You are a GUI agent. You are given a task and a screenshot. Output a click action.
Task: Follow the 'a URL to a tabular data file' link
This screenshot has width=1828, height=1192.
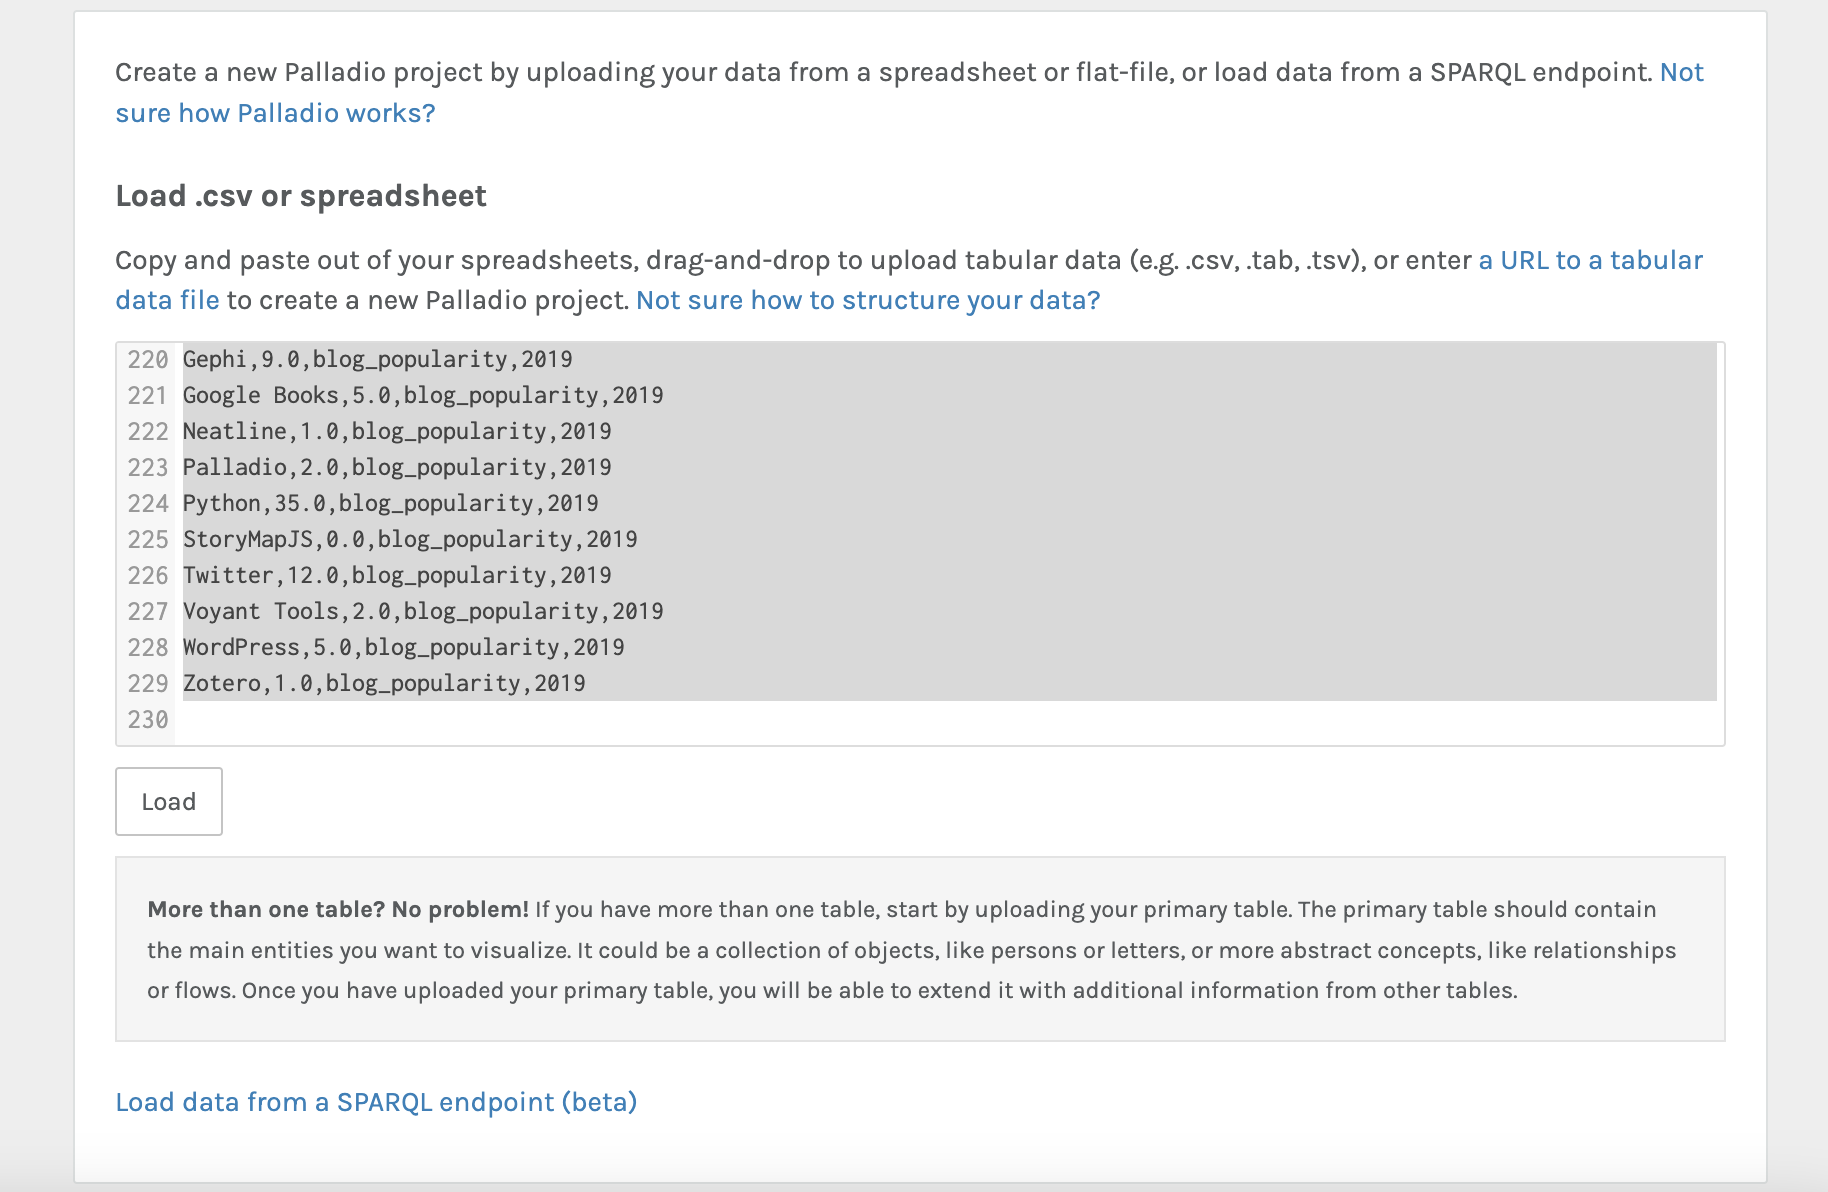pyautogui.click(x=1590, y=260)
